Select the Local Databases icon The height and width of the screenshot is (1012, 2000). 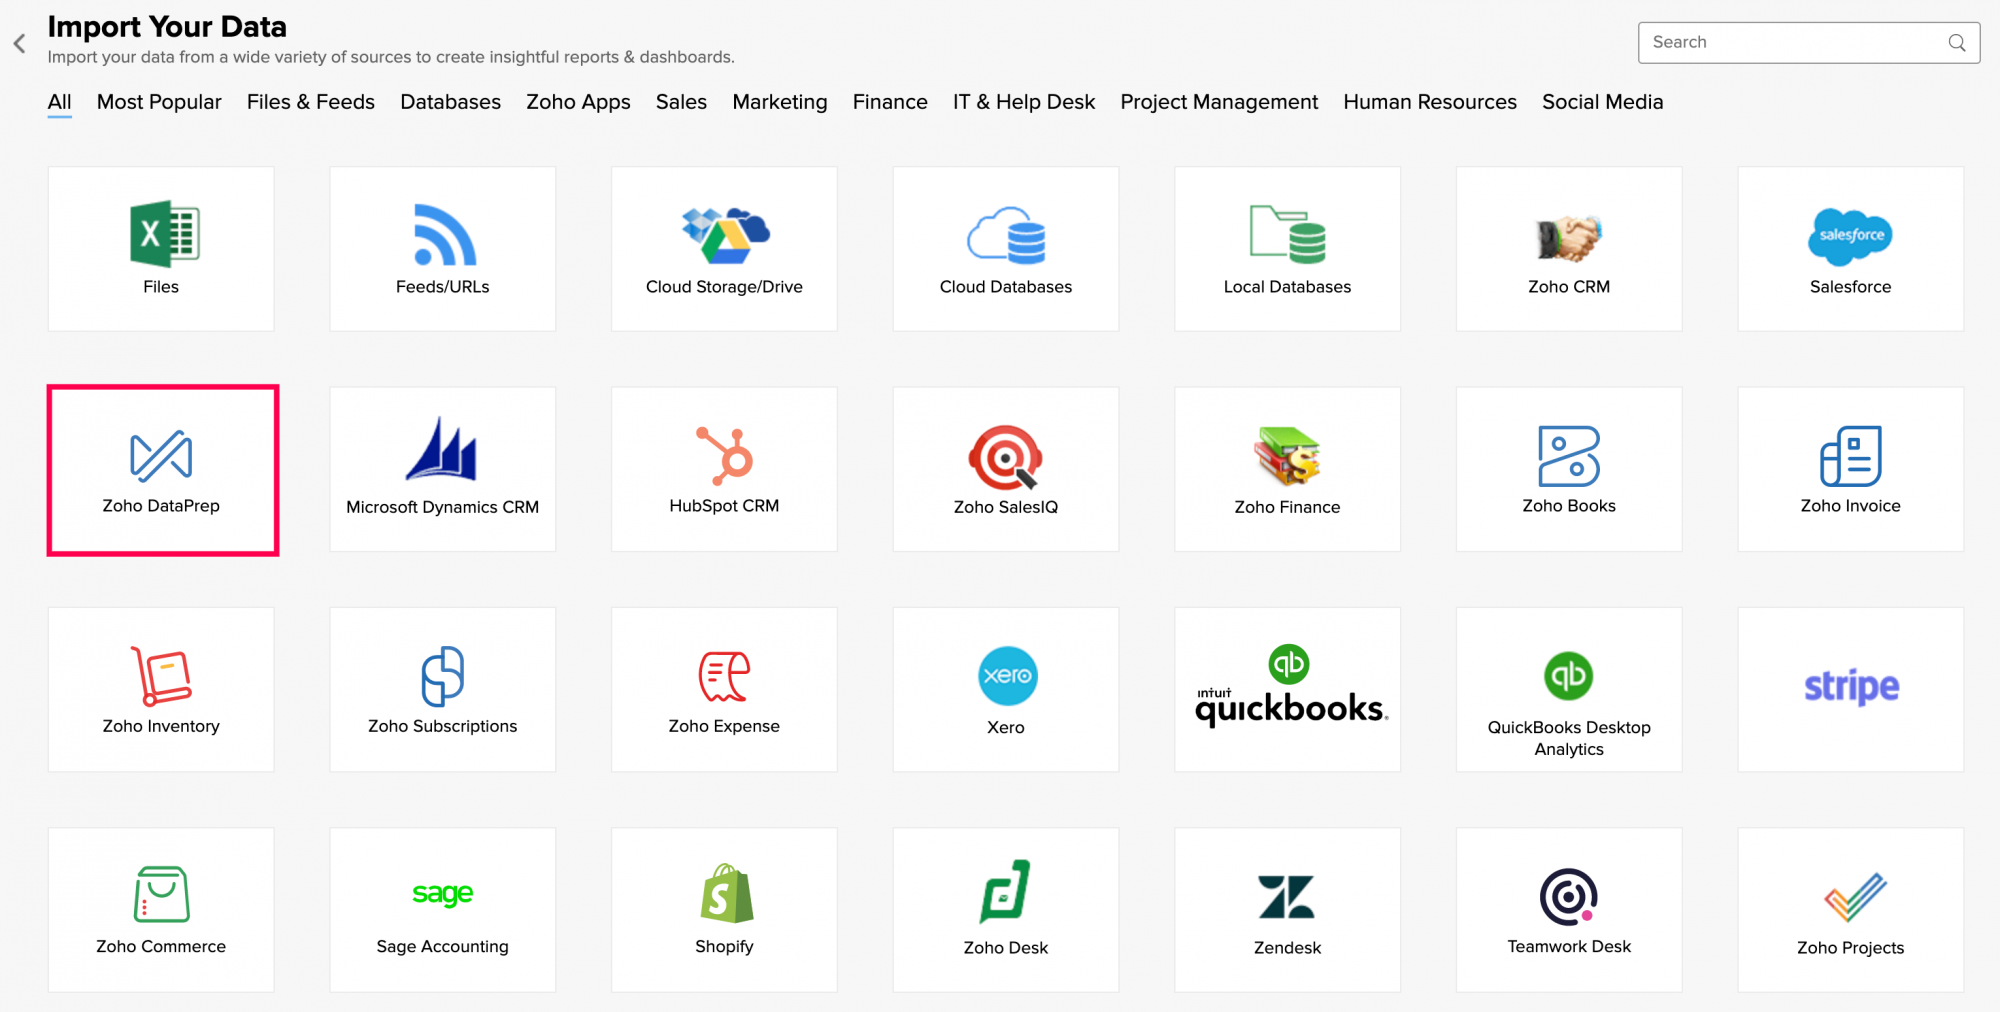point(1288,234)
